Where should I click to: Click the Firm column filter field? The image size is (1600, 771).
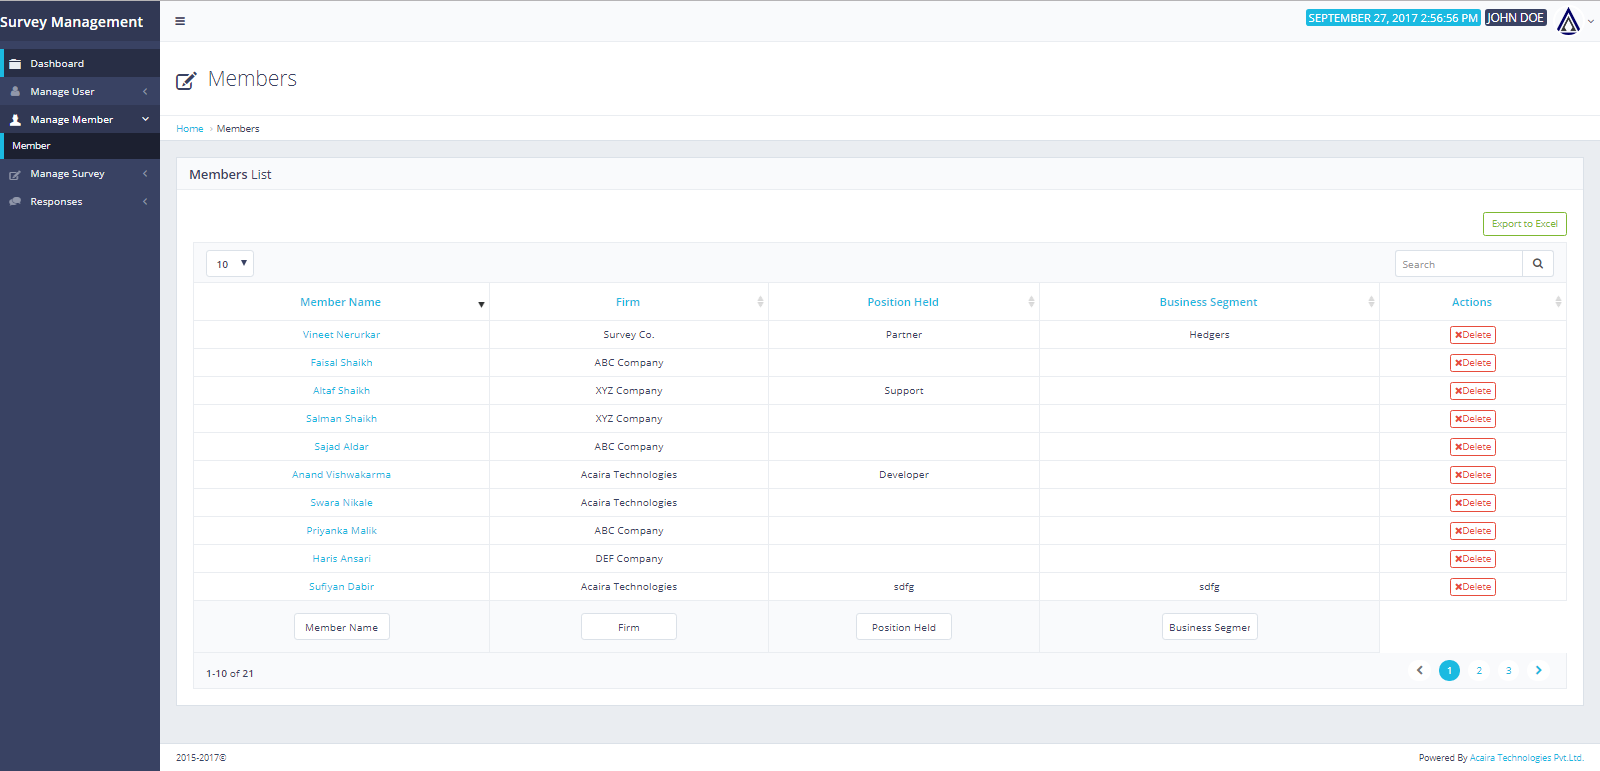(628, 627)
